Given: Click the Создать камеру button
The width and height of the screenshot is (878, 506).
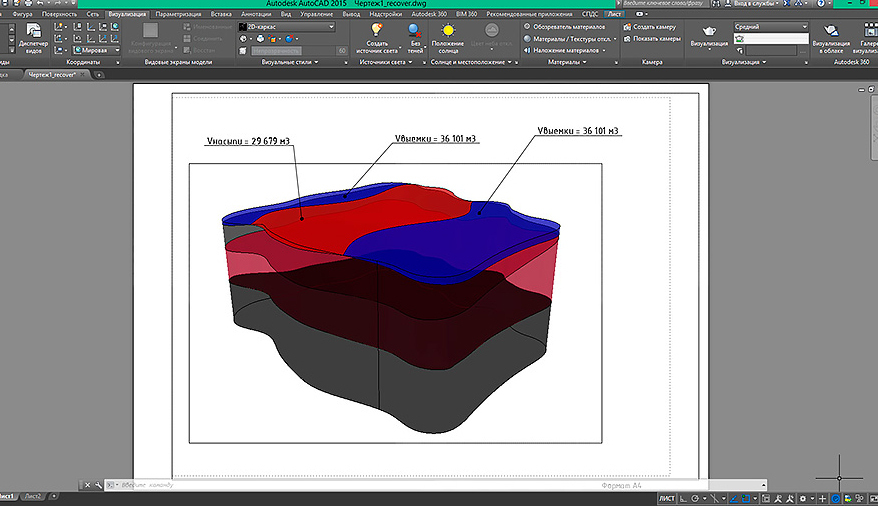Looking at the screenshot, I should (x=652, y=27).
